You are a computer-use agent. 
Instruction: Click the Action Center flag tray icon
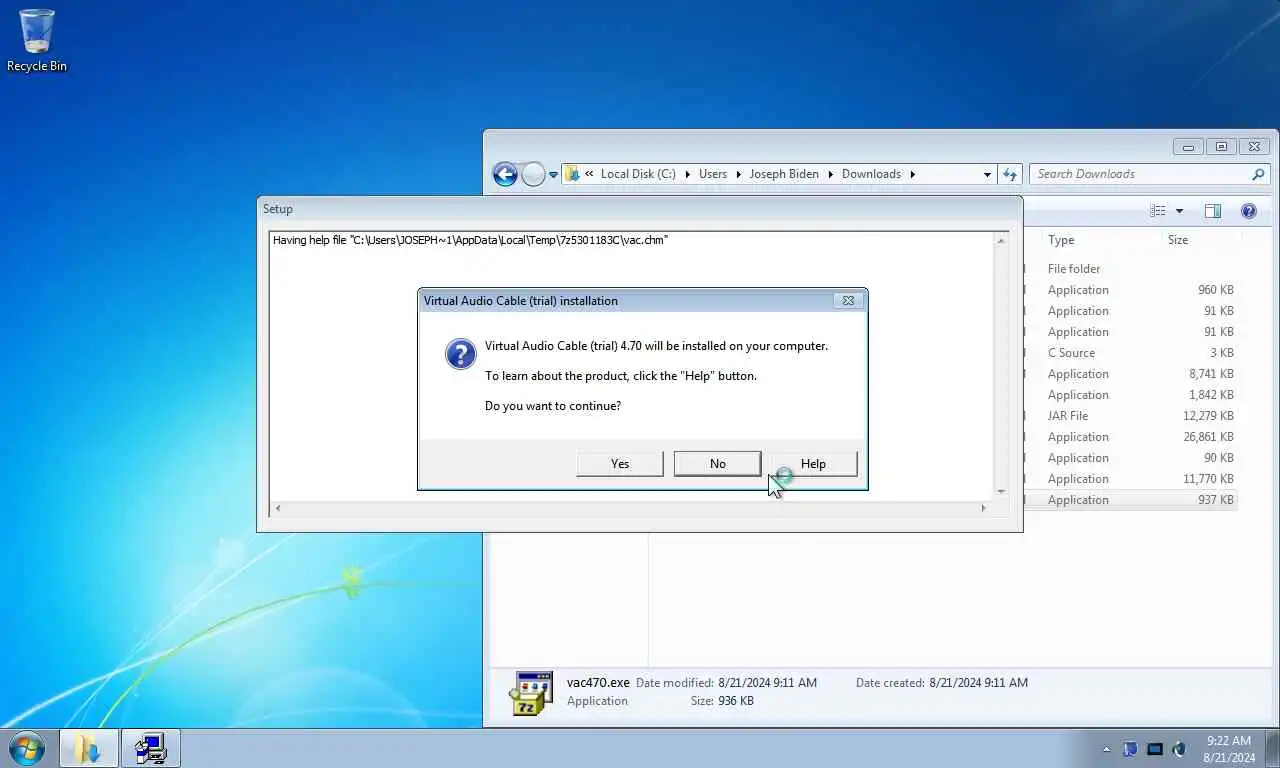tap(1130, 749)
